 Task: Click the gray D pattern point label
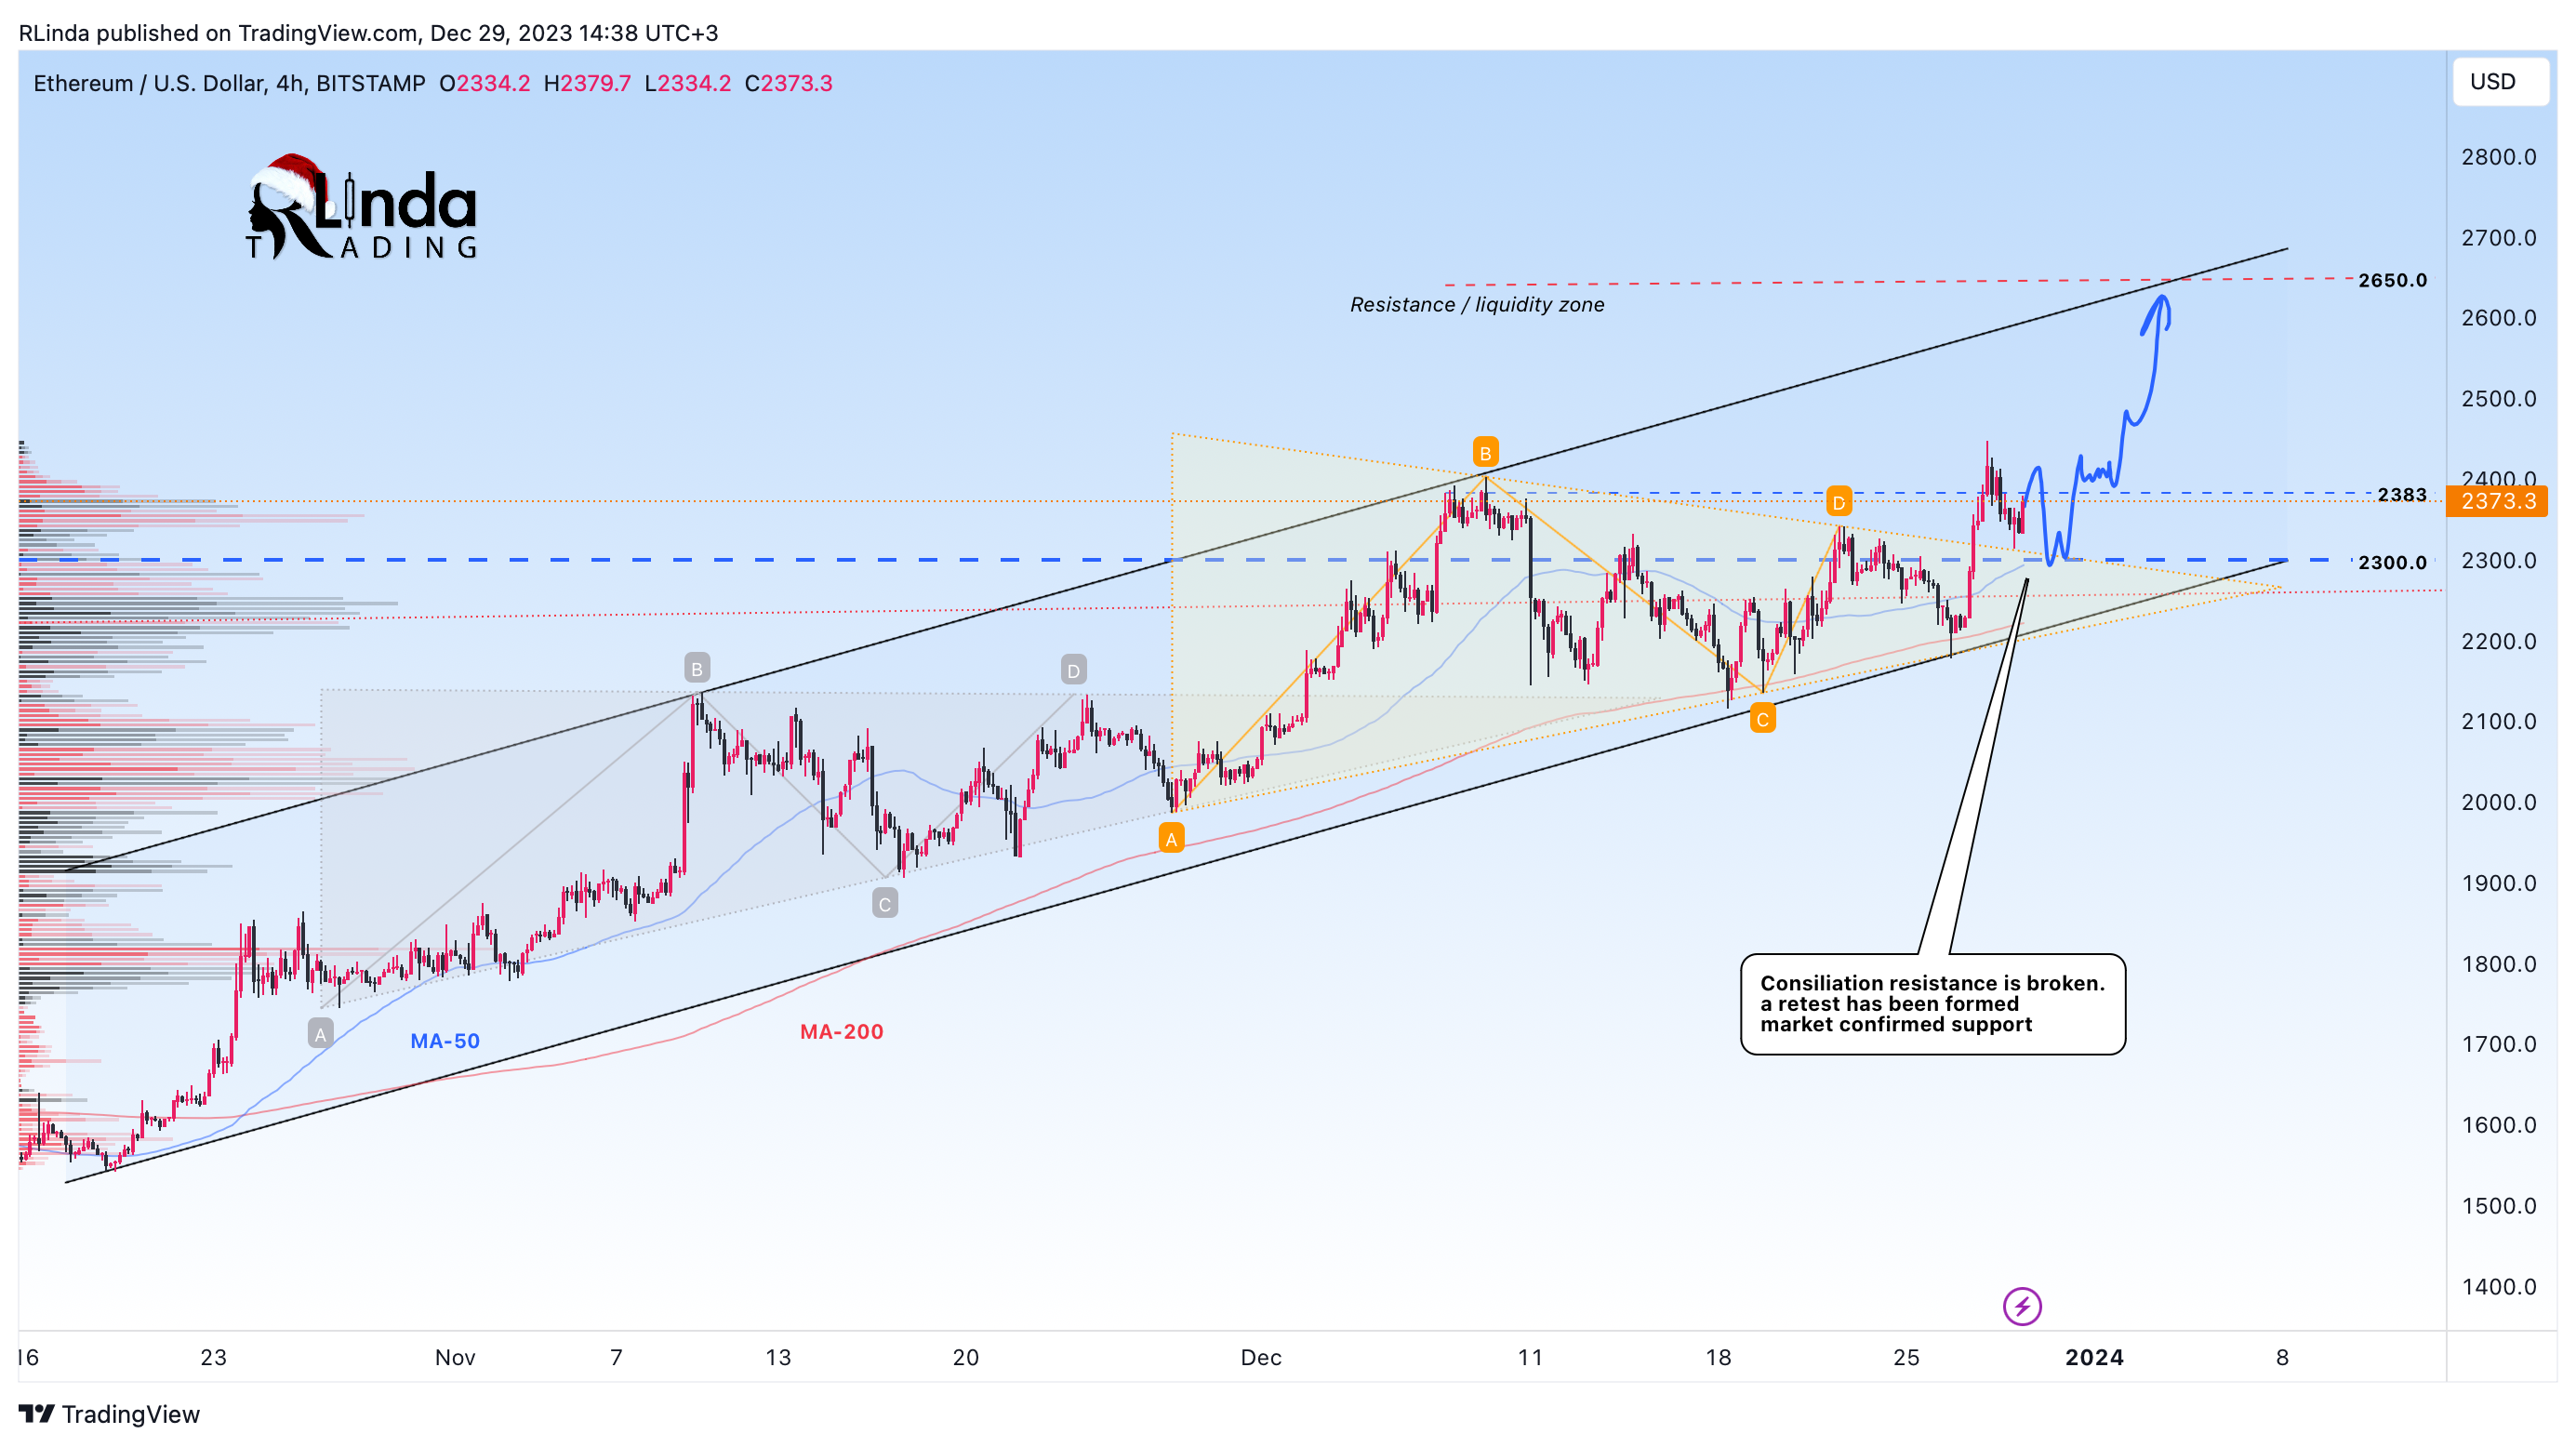click(x=1073, y=670)
